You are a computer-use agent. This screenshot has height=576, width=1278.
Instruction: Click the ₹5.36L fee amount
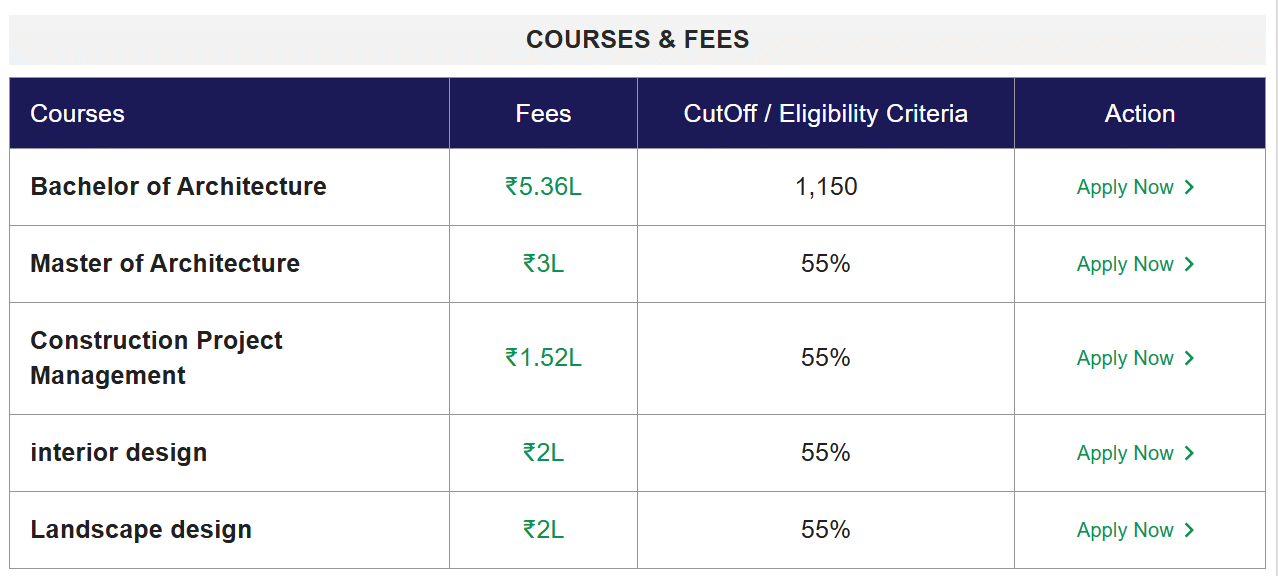pos(543,187)
